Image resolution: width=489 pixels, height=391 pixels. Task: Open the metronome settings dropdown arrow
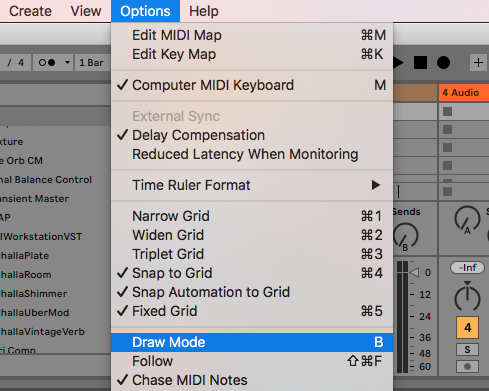coord(67,62)
